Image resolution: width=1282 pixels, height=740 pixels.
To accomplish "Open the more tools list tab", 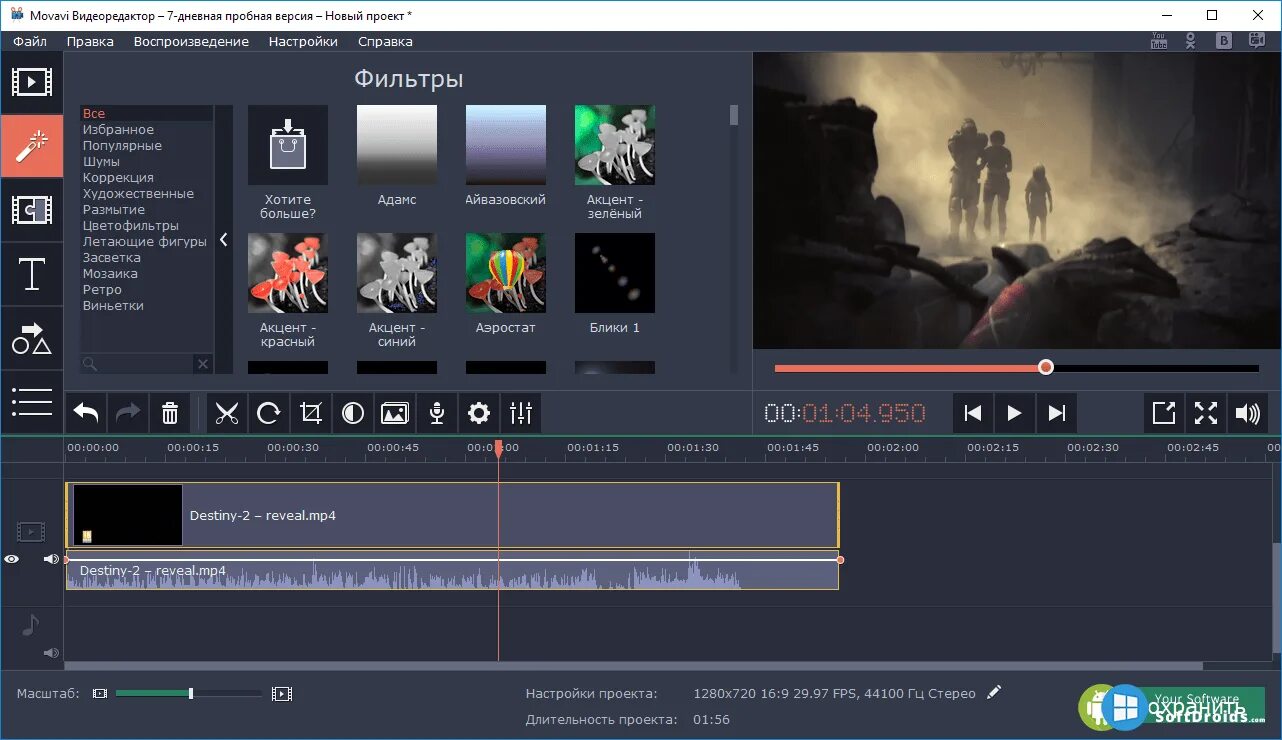I will coord(31,402).
